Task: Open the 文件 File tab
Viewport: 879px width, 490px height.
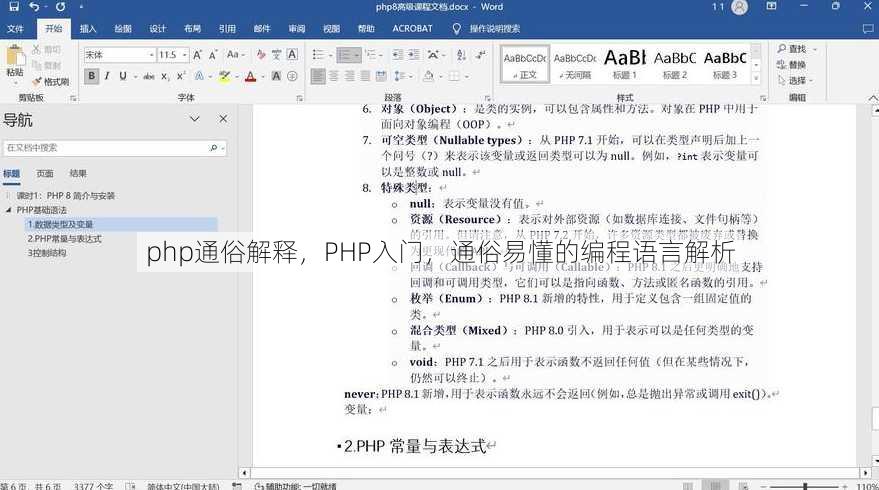Action: click(x=15, y=29)
